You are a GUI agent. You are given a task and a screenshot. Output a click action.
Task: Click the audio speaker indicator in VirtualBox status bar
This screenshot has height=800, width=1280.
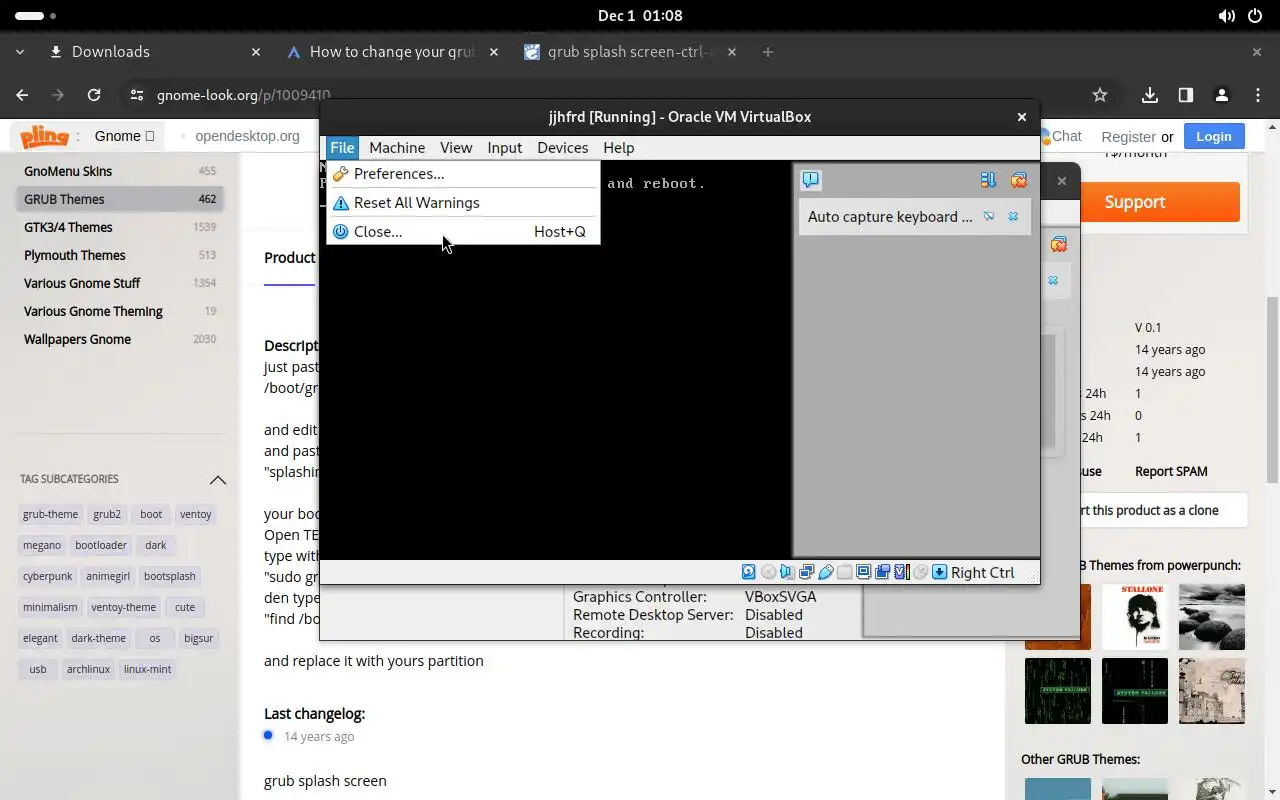click(x=787, y=572)
